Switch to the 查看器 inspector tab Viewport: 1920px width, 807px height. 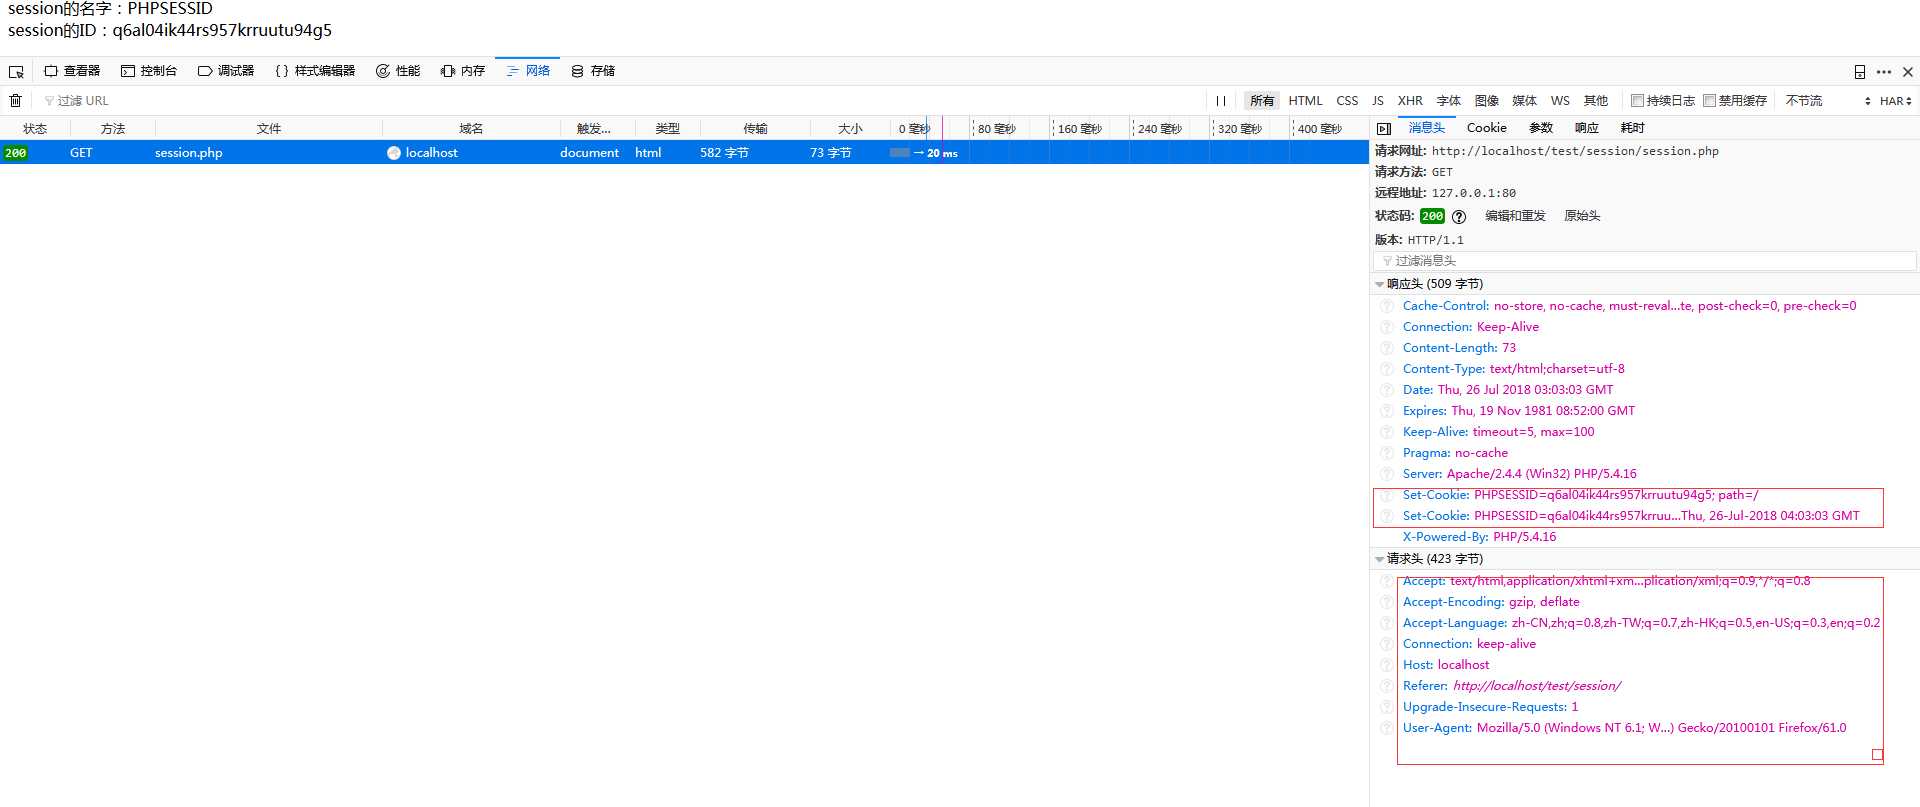72,71
